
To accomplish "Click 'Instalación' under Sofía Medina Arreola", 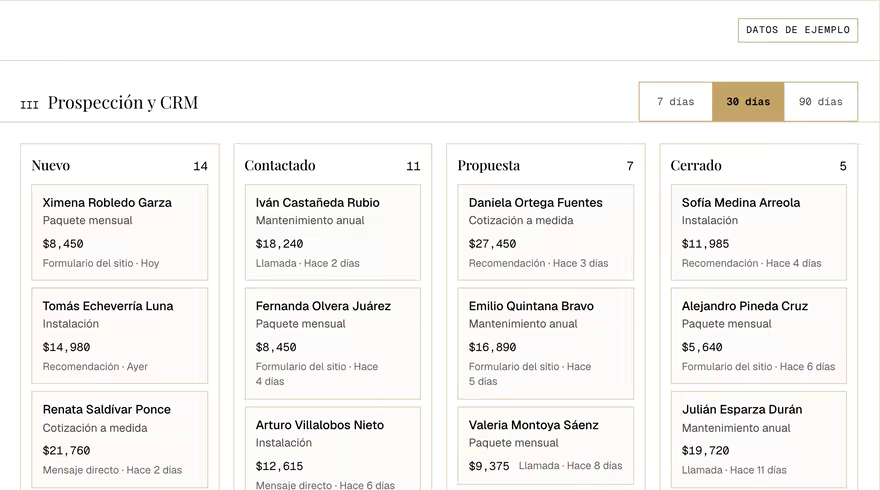I will click(x=709, y=221).
